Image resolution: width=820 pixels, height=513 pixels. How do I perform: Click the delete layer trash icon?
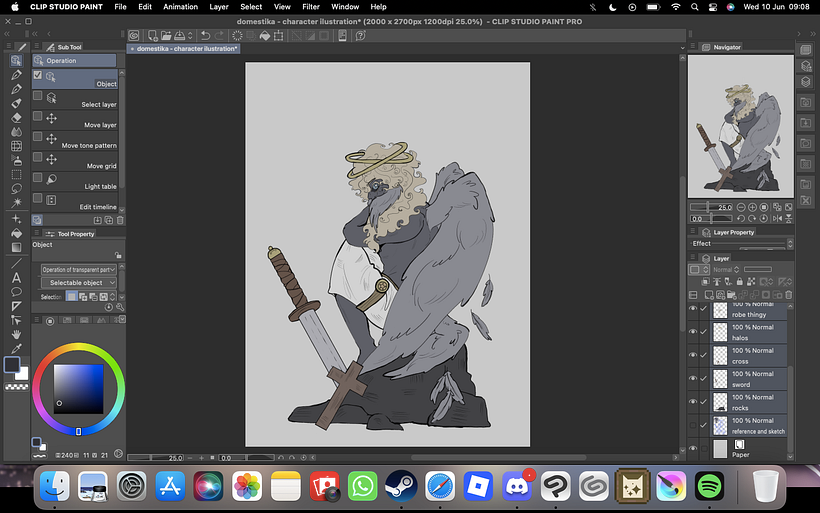[789, 295]
